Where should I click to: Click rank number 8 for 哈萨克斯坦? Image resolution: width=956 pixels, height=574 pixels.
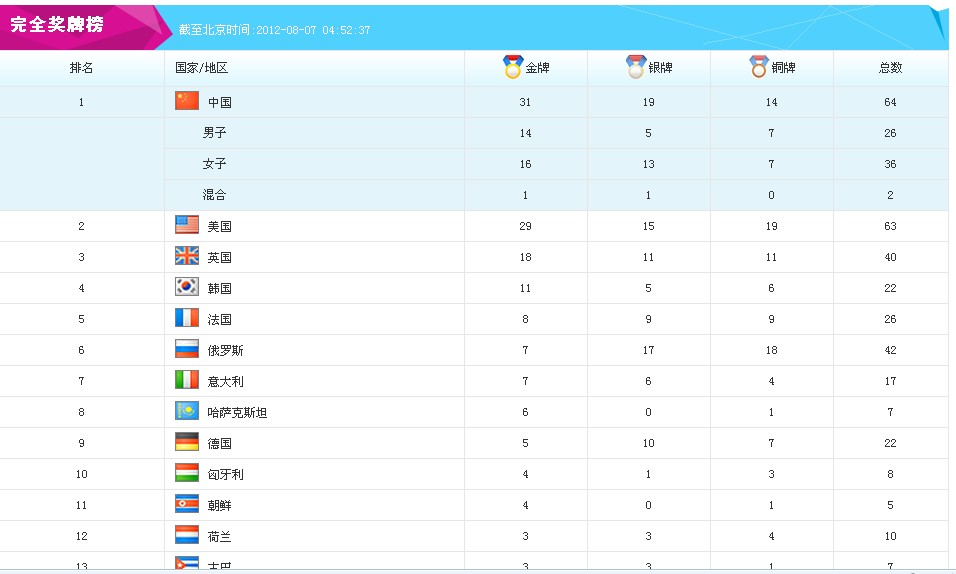81,412
